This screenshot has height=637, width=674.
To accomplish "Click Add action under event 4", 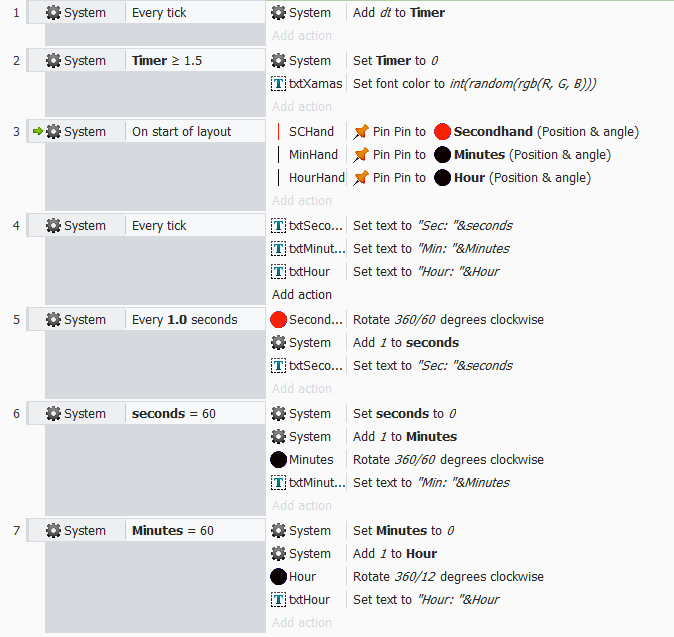I will click(302, 294).
